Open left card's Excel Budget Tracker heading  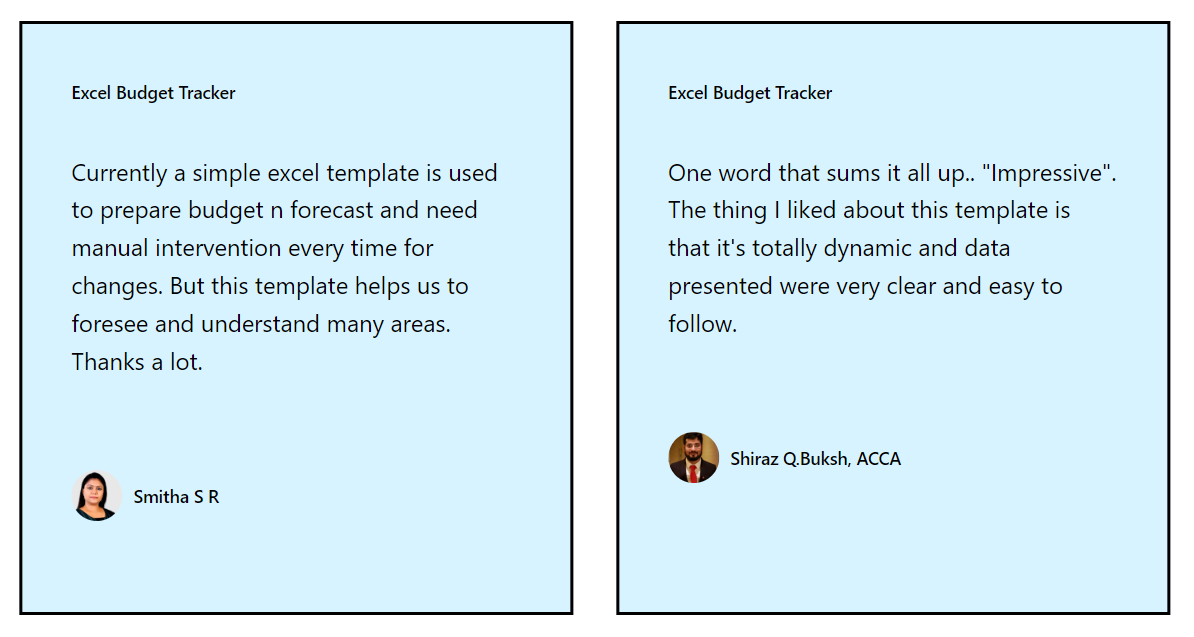[153, 93]
